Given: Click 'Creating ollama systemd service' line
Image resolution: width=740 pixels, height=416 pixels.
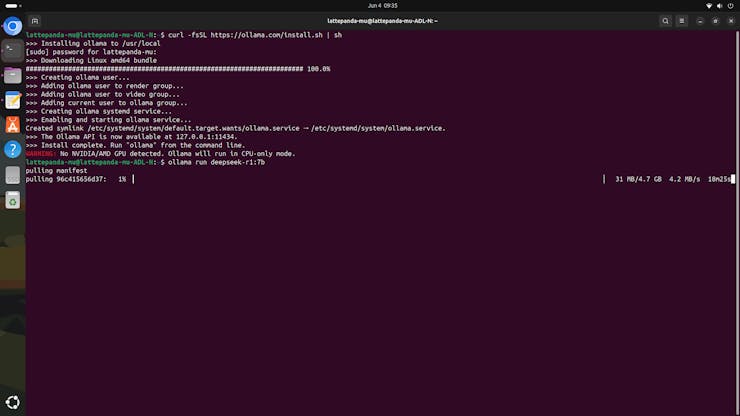Looking at the screenshot, I should coord(99,111).
